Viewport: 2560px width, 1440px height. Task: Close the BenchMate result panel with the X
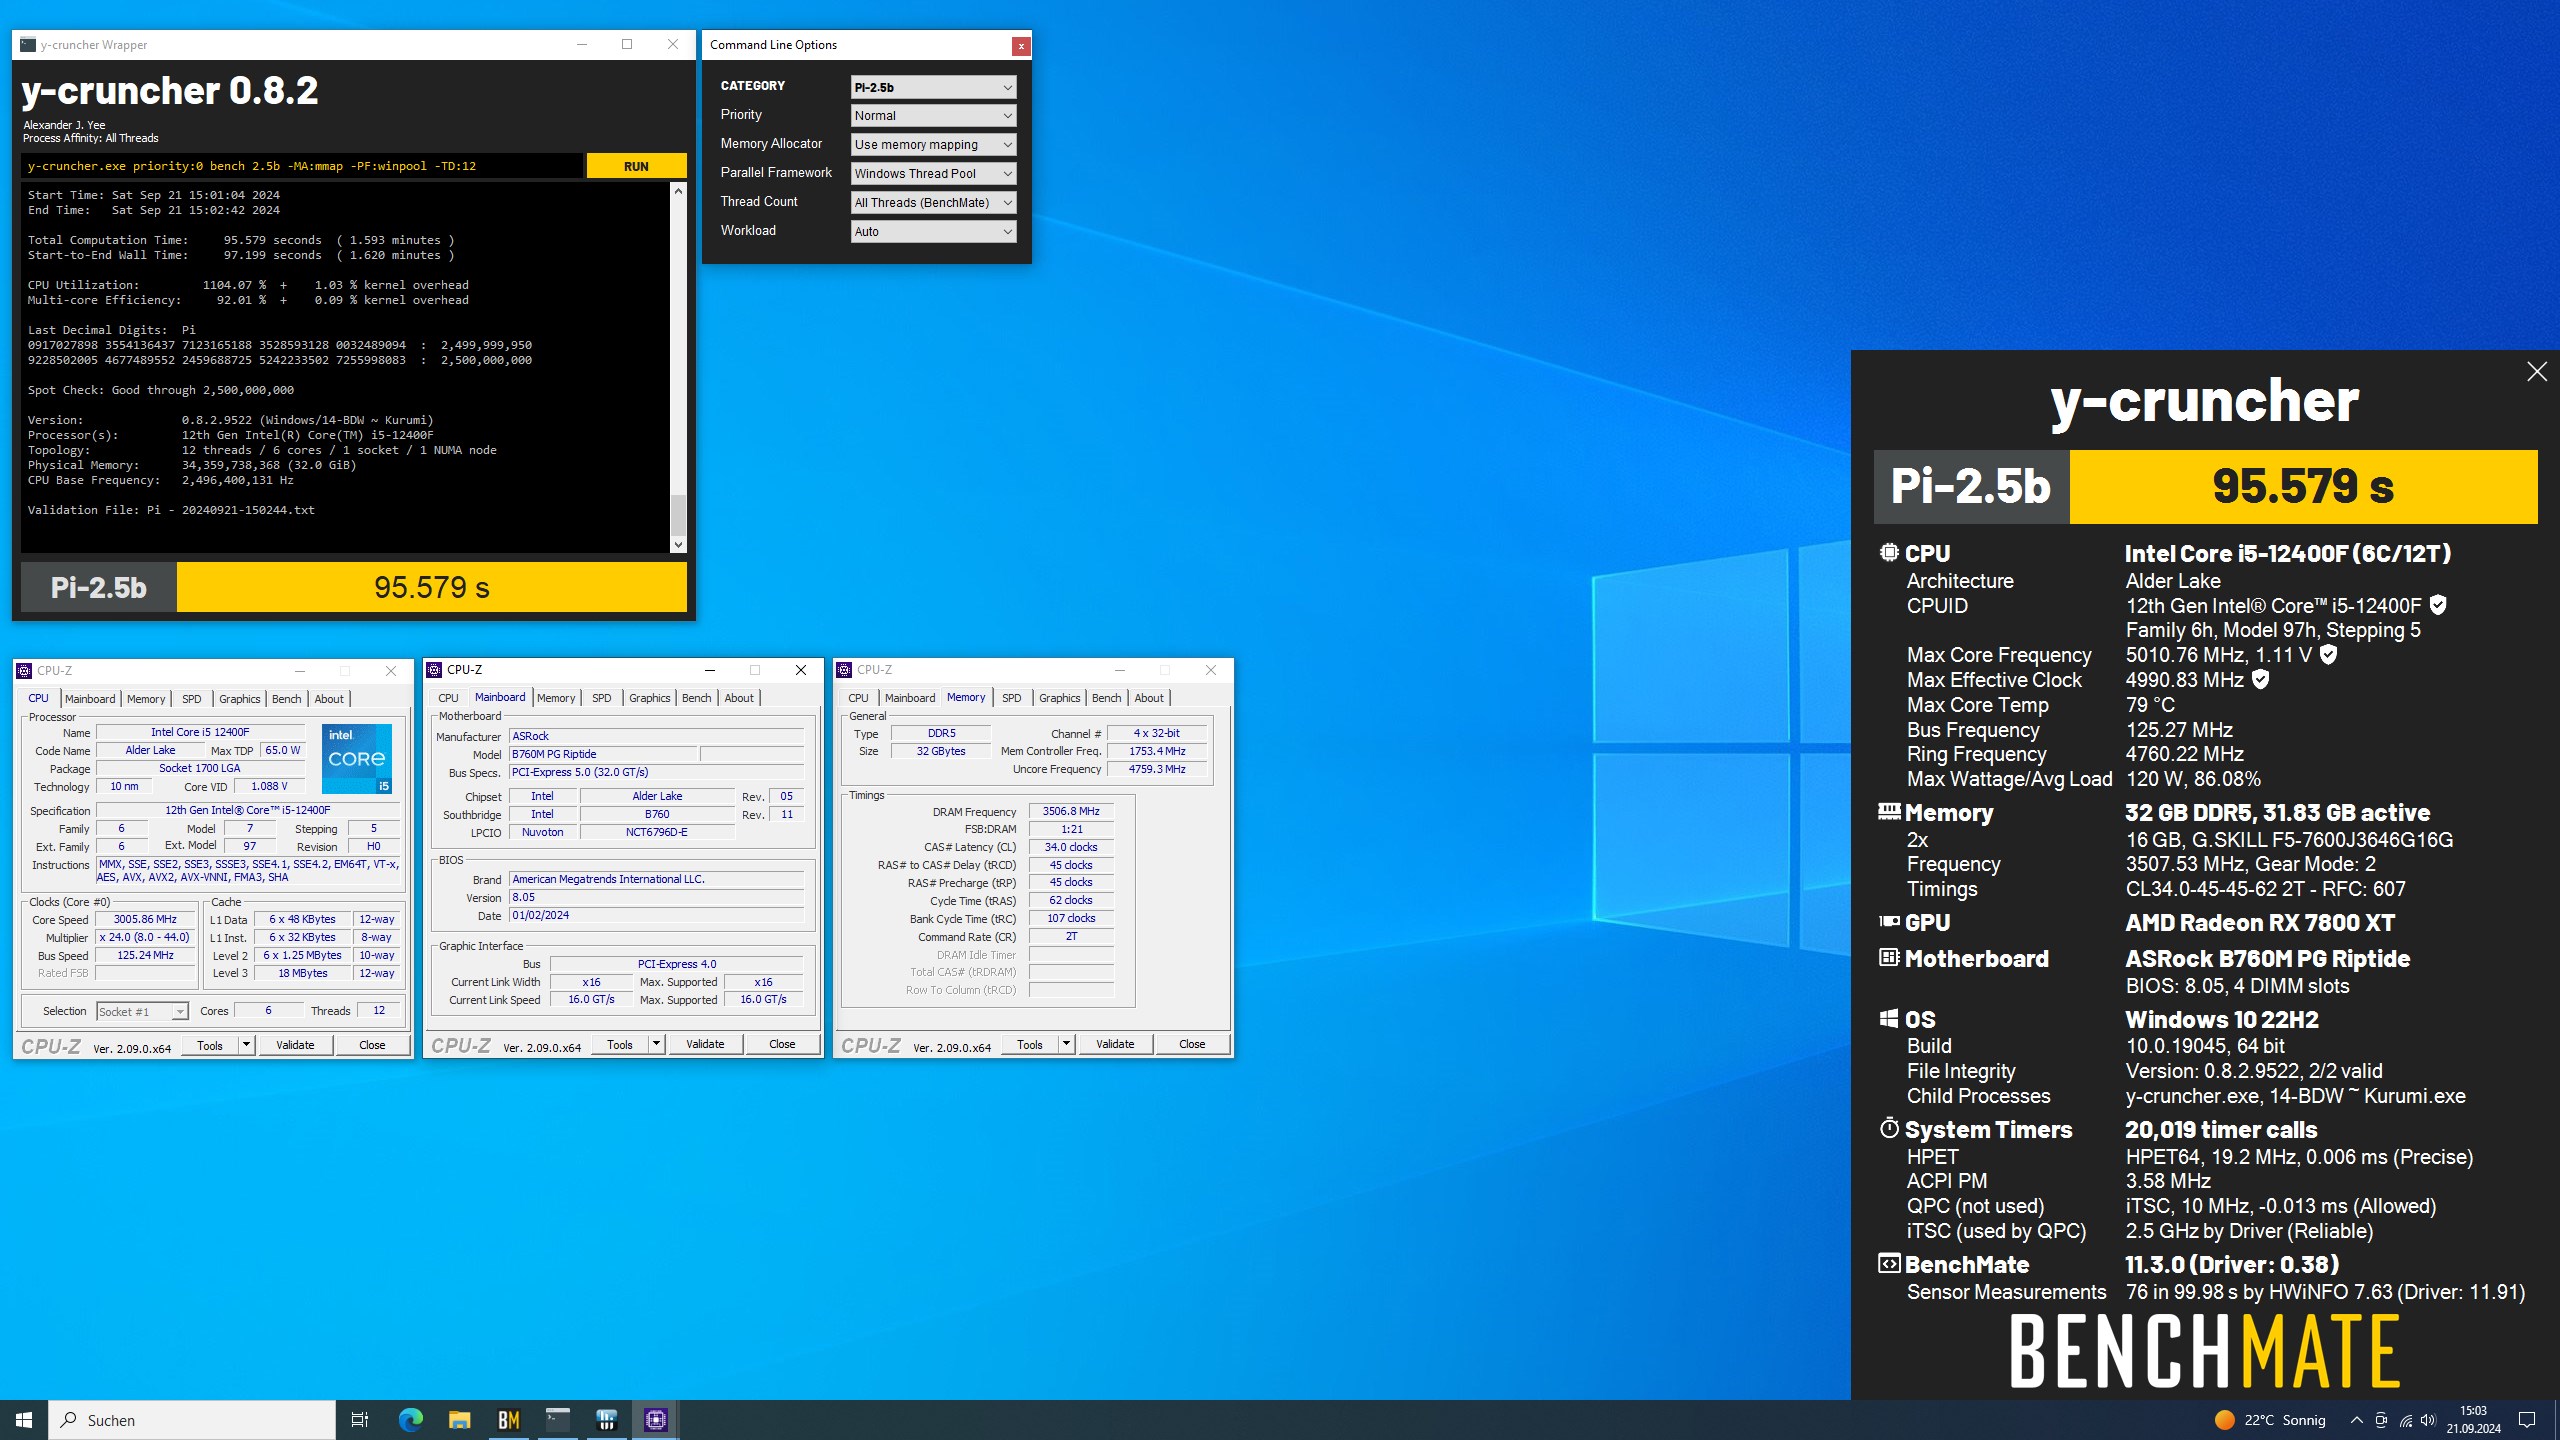(x=2536, y=372)
